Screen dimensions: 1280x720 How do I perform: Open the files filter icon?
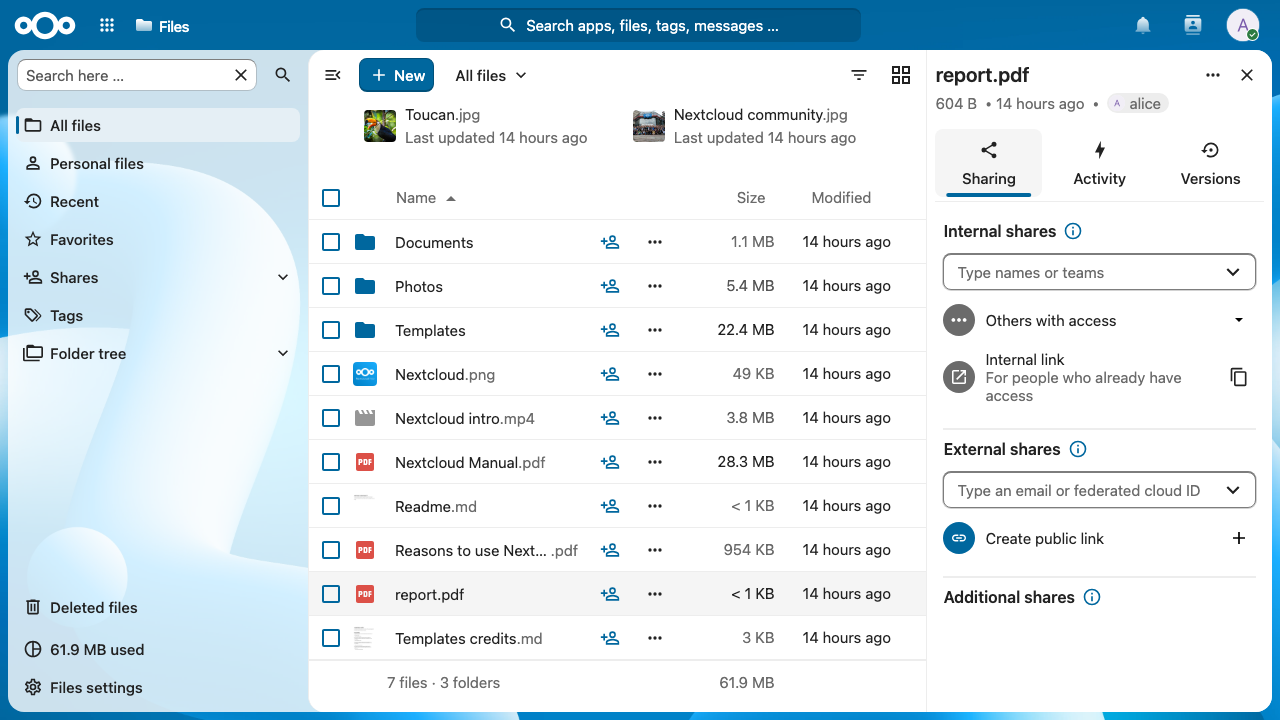click(x=859, y=75)
